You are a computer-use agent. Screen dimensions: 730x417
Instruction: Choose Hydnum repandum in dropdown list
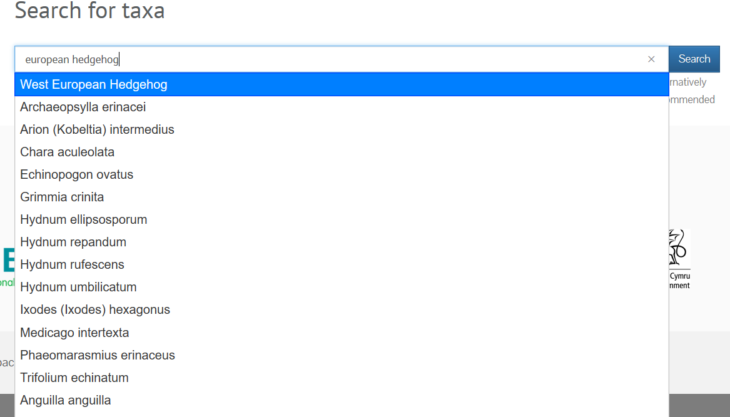(342, 242)
